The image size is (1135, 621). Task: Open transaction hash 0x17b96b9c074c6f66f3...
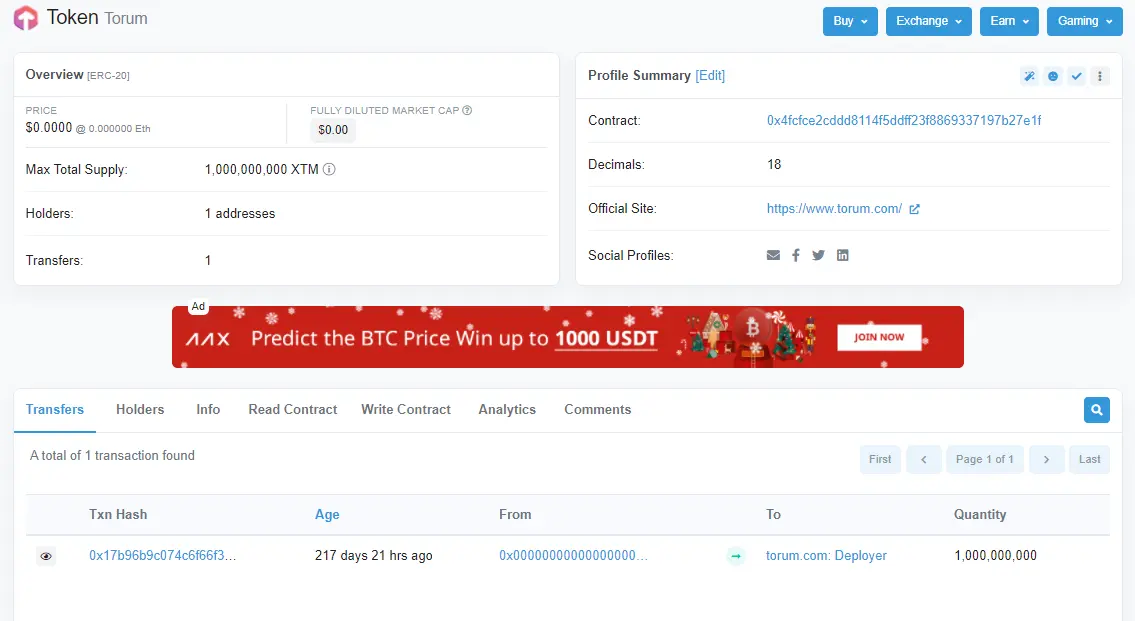pos(162,555)
